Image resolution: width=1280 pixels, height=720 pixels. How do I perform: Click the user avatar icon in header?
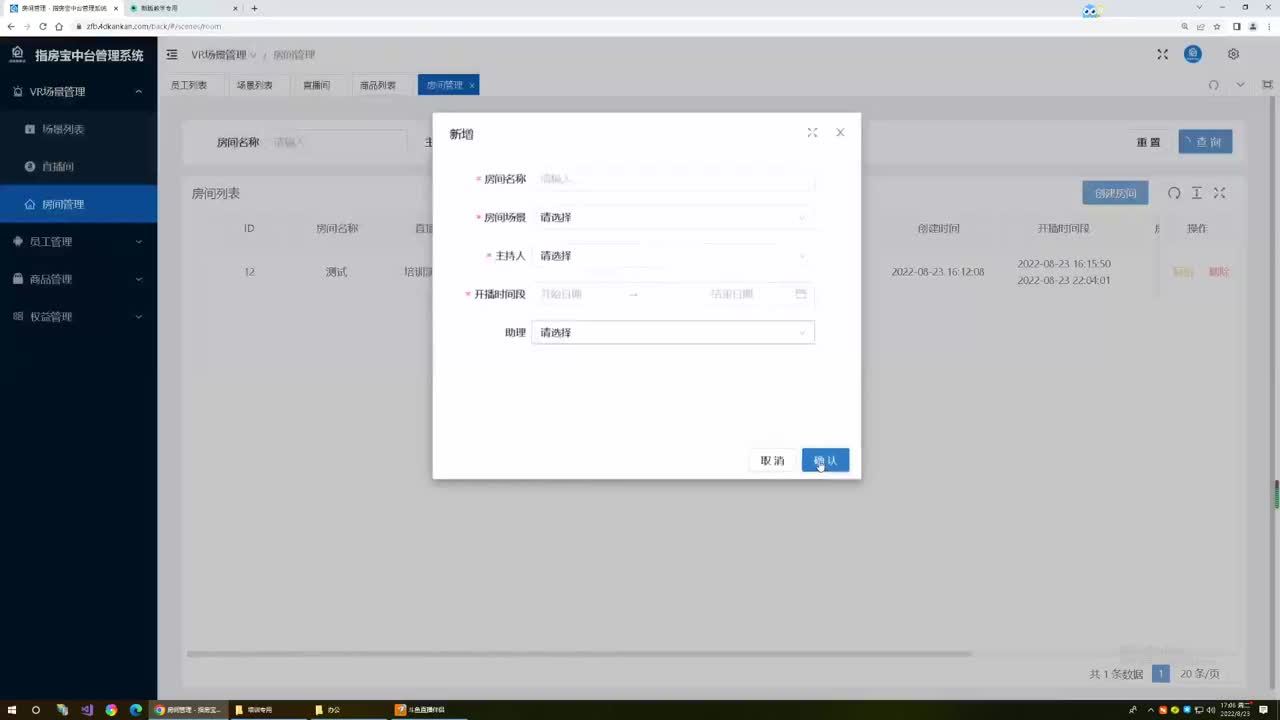[1193, 55]
